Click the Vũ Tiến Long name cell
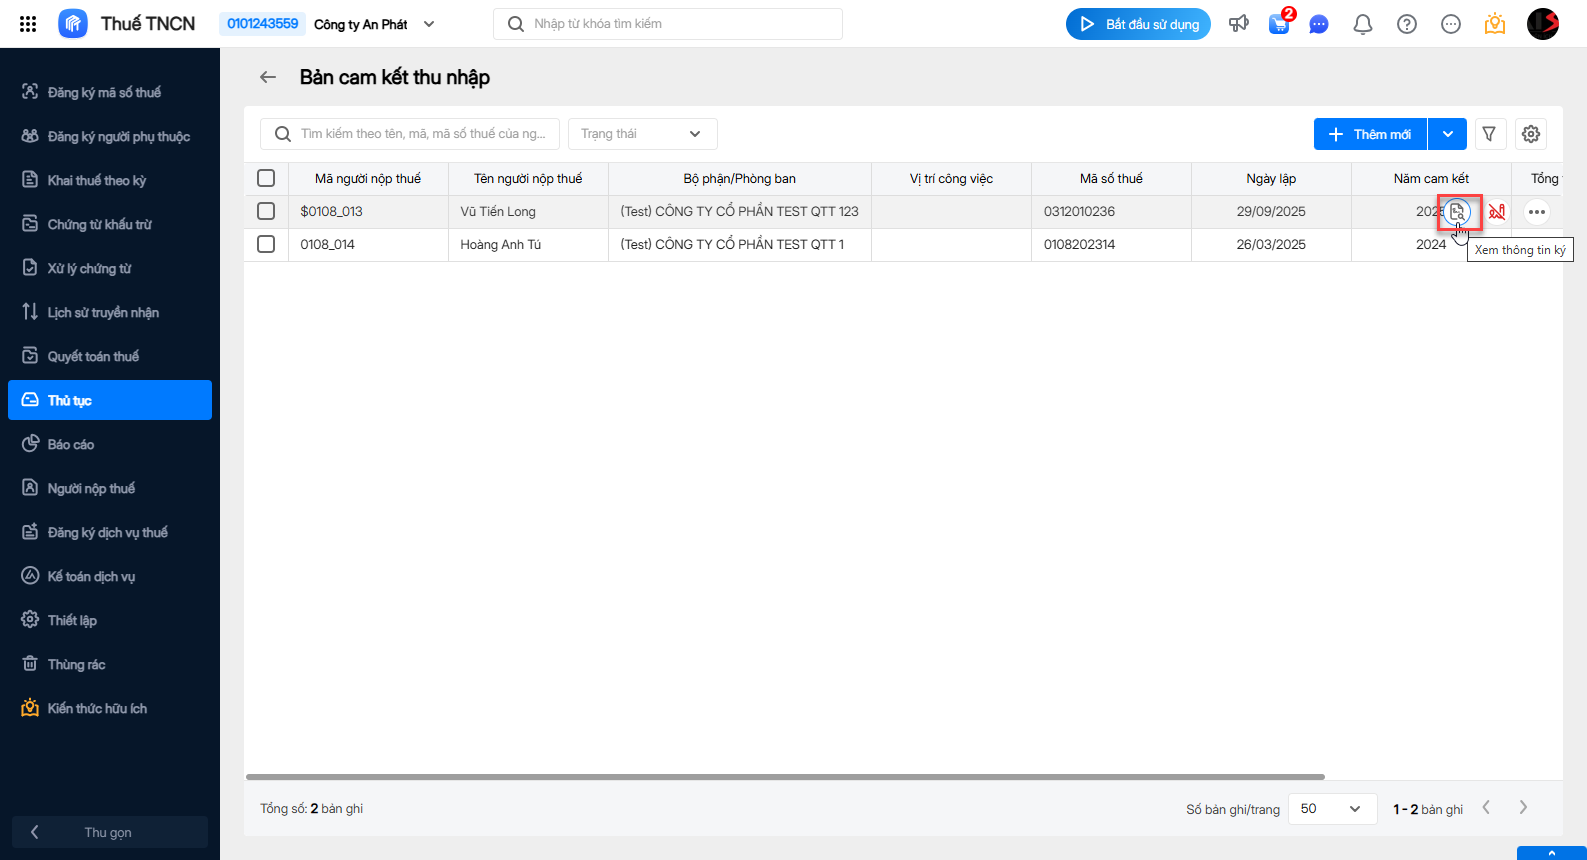Screen dimensions: 1587x860 [x=528, y=212]
